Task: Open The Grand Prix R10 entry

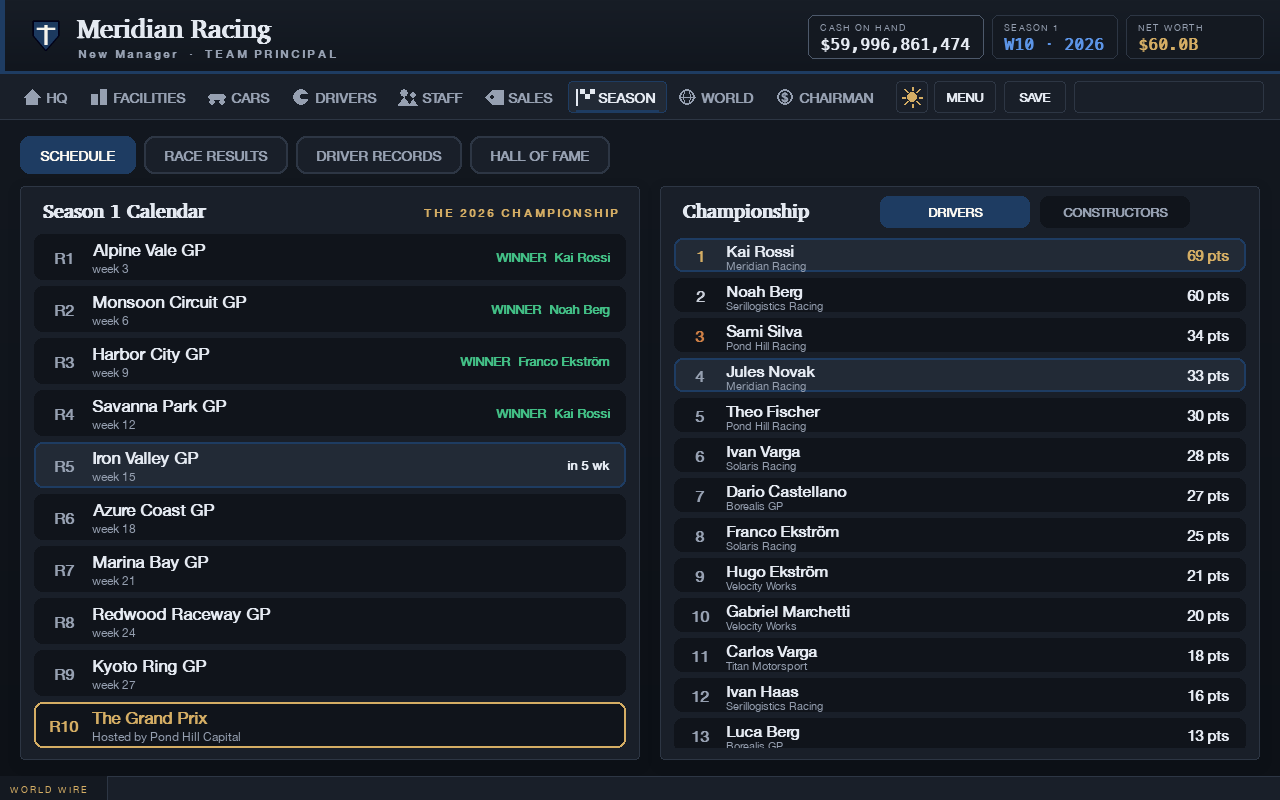Action: 330,725
